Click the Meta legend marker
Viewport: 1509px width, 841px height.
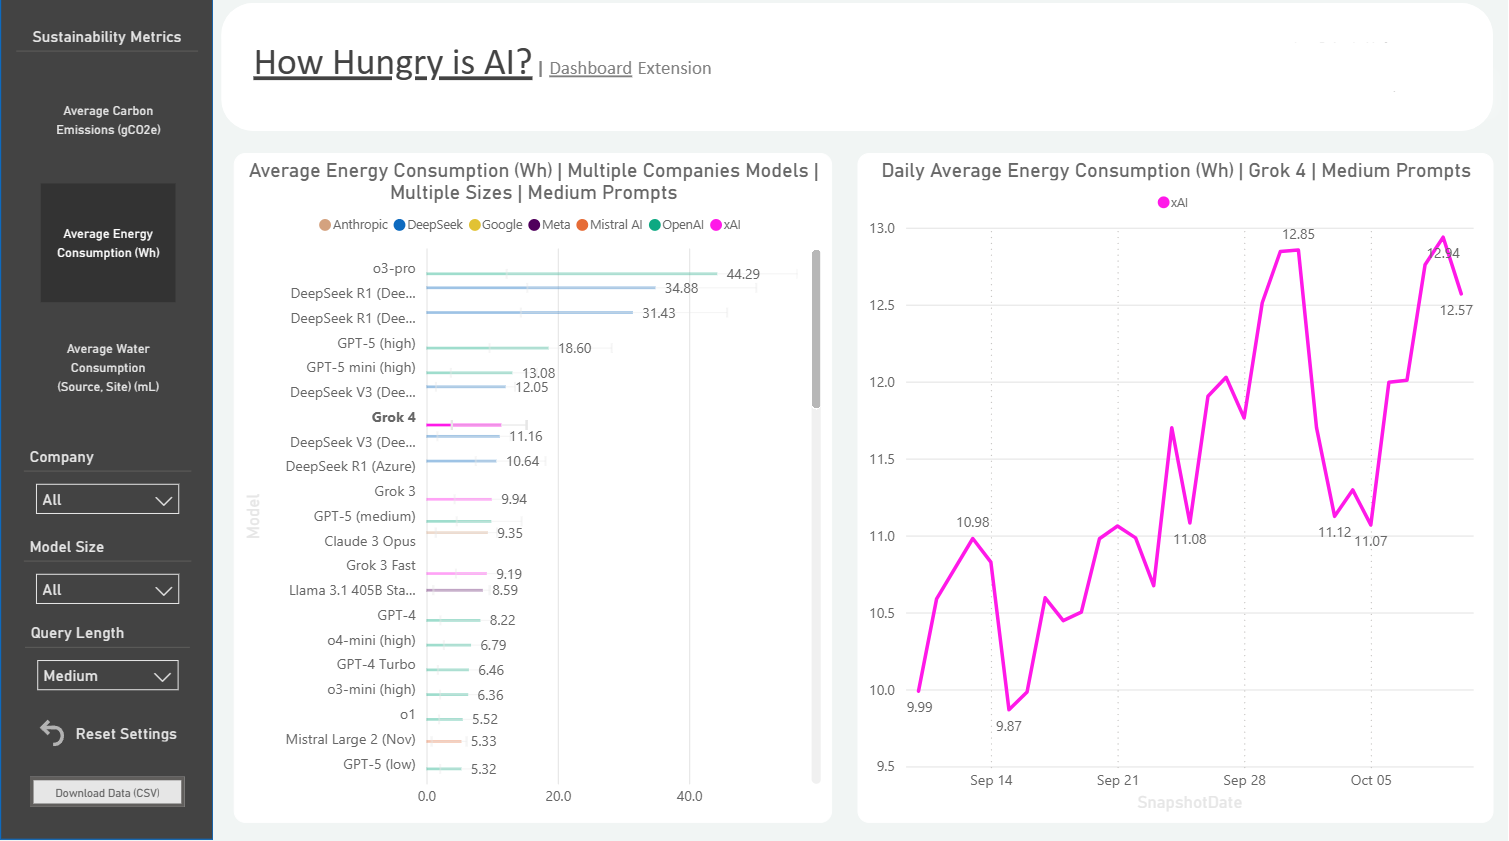pyautogui.click(x=535, y=225)
